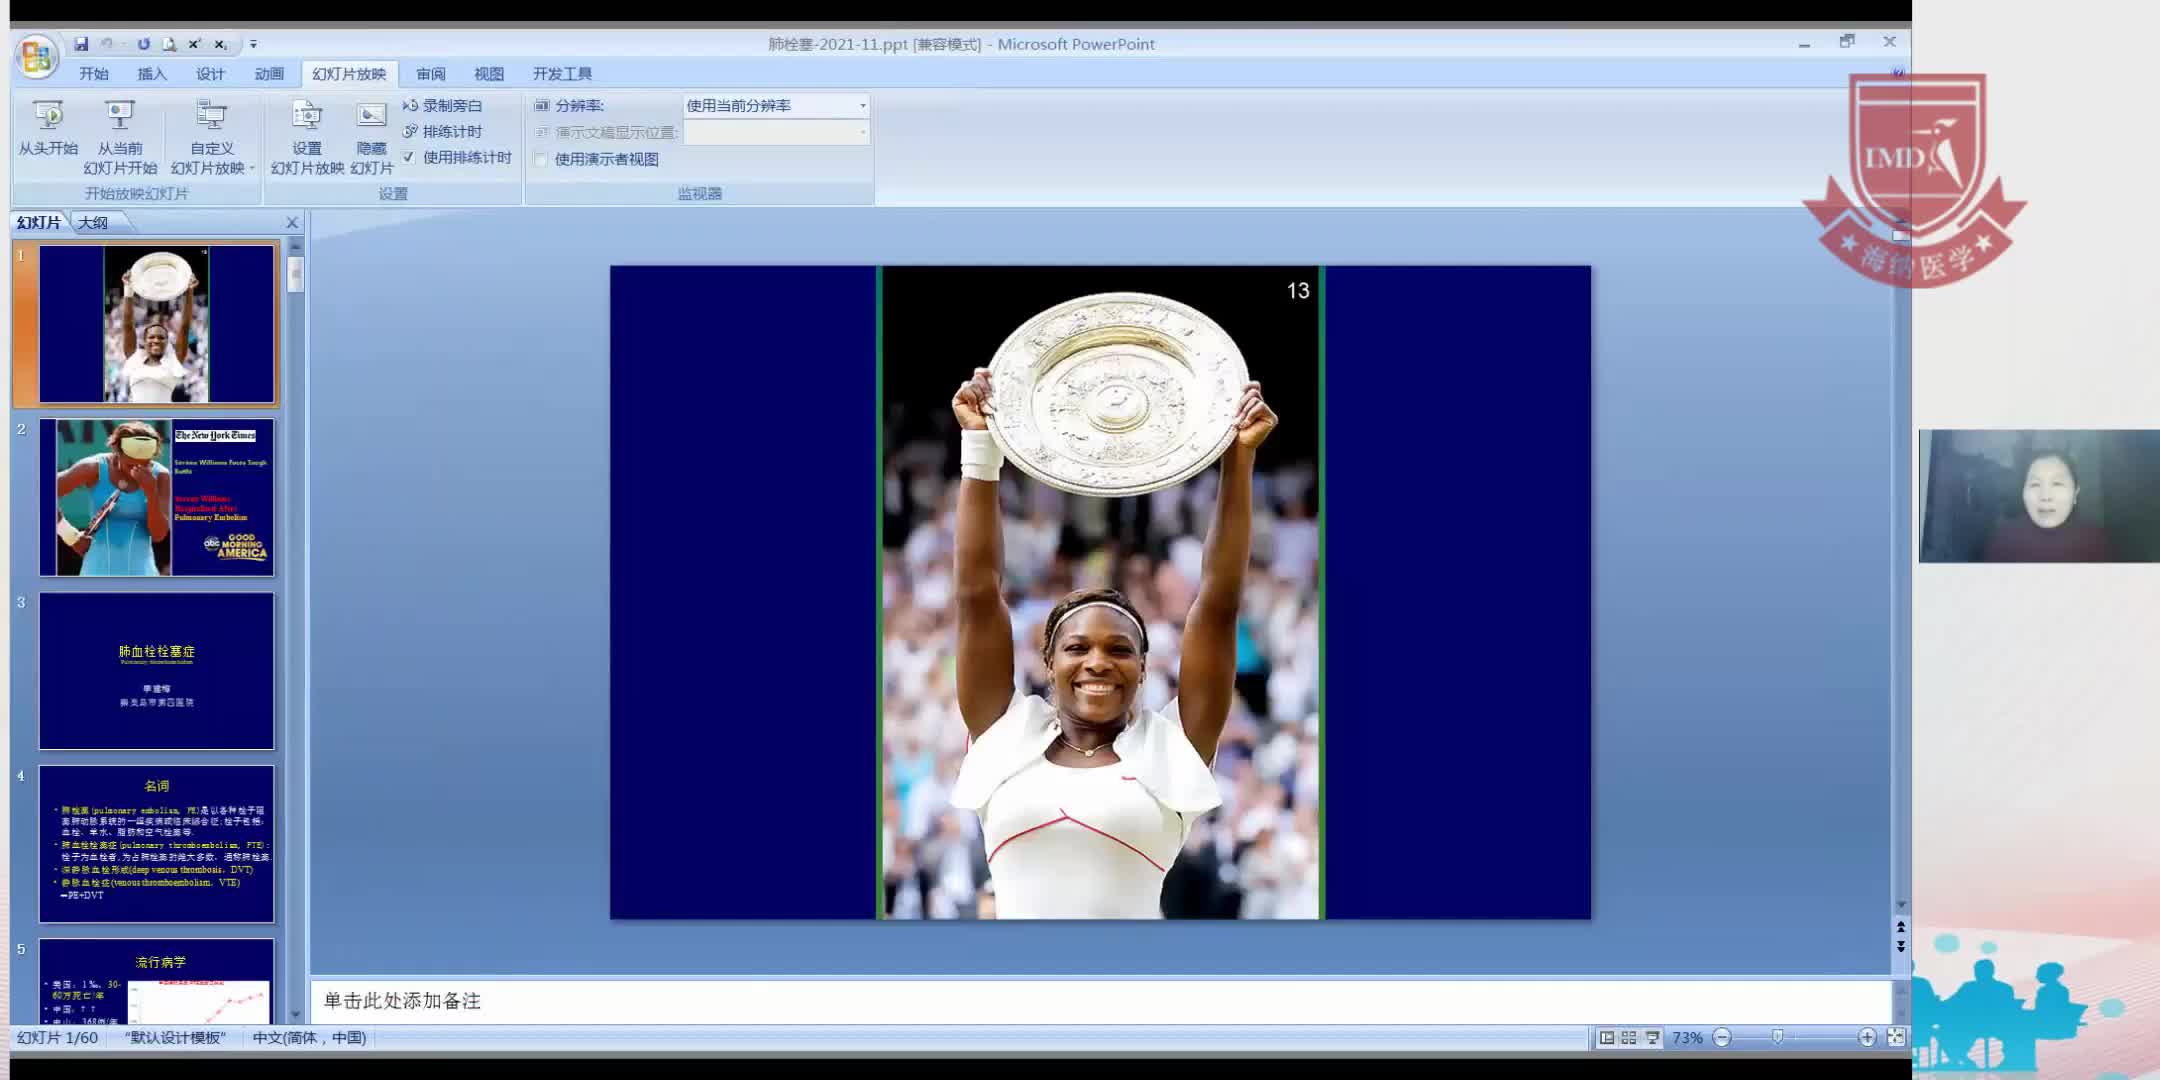Open the Insert (插入) ribbon tab
The image size is (2160, 1080).
coord(151,74)
